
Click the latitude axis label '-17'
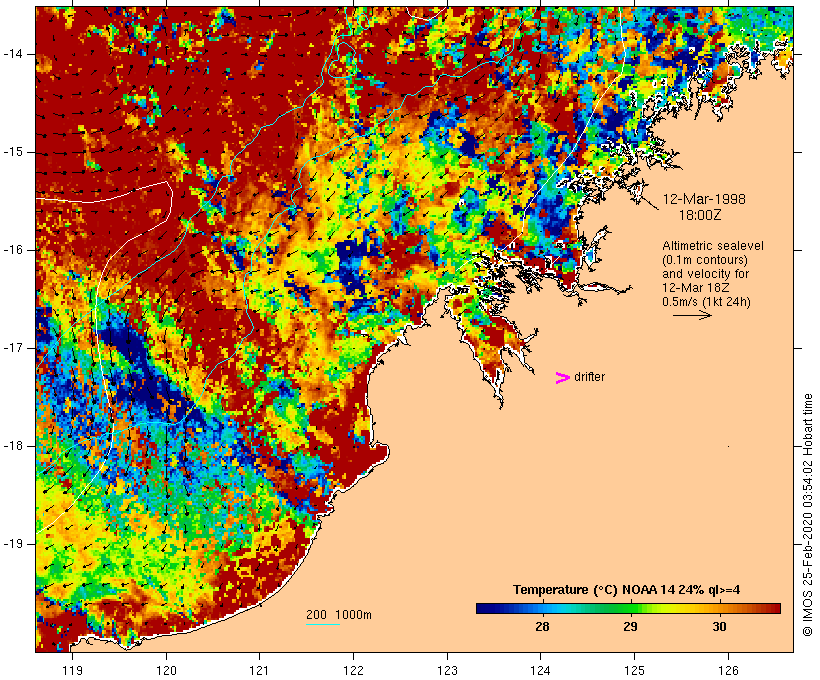point(13,348)
